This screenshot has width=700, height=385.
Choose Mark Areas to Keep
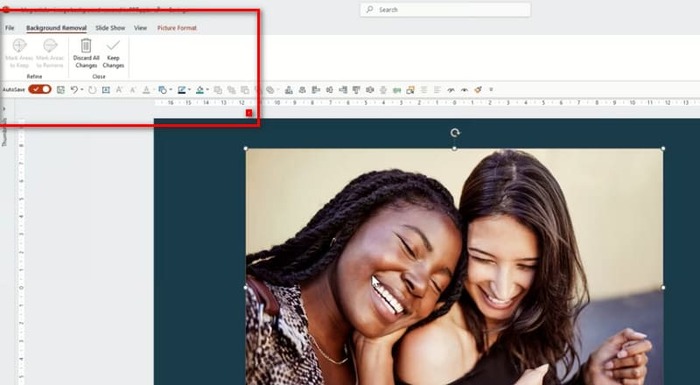[x=19, y=53]
